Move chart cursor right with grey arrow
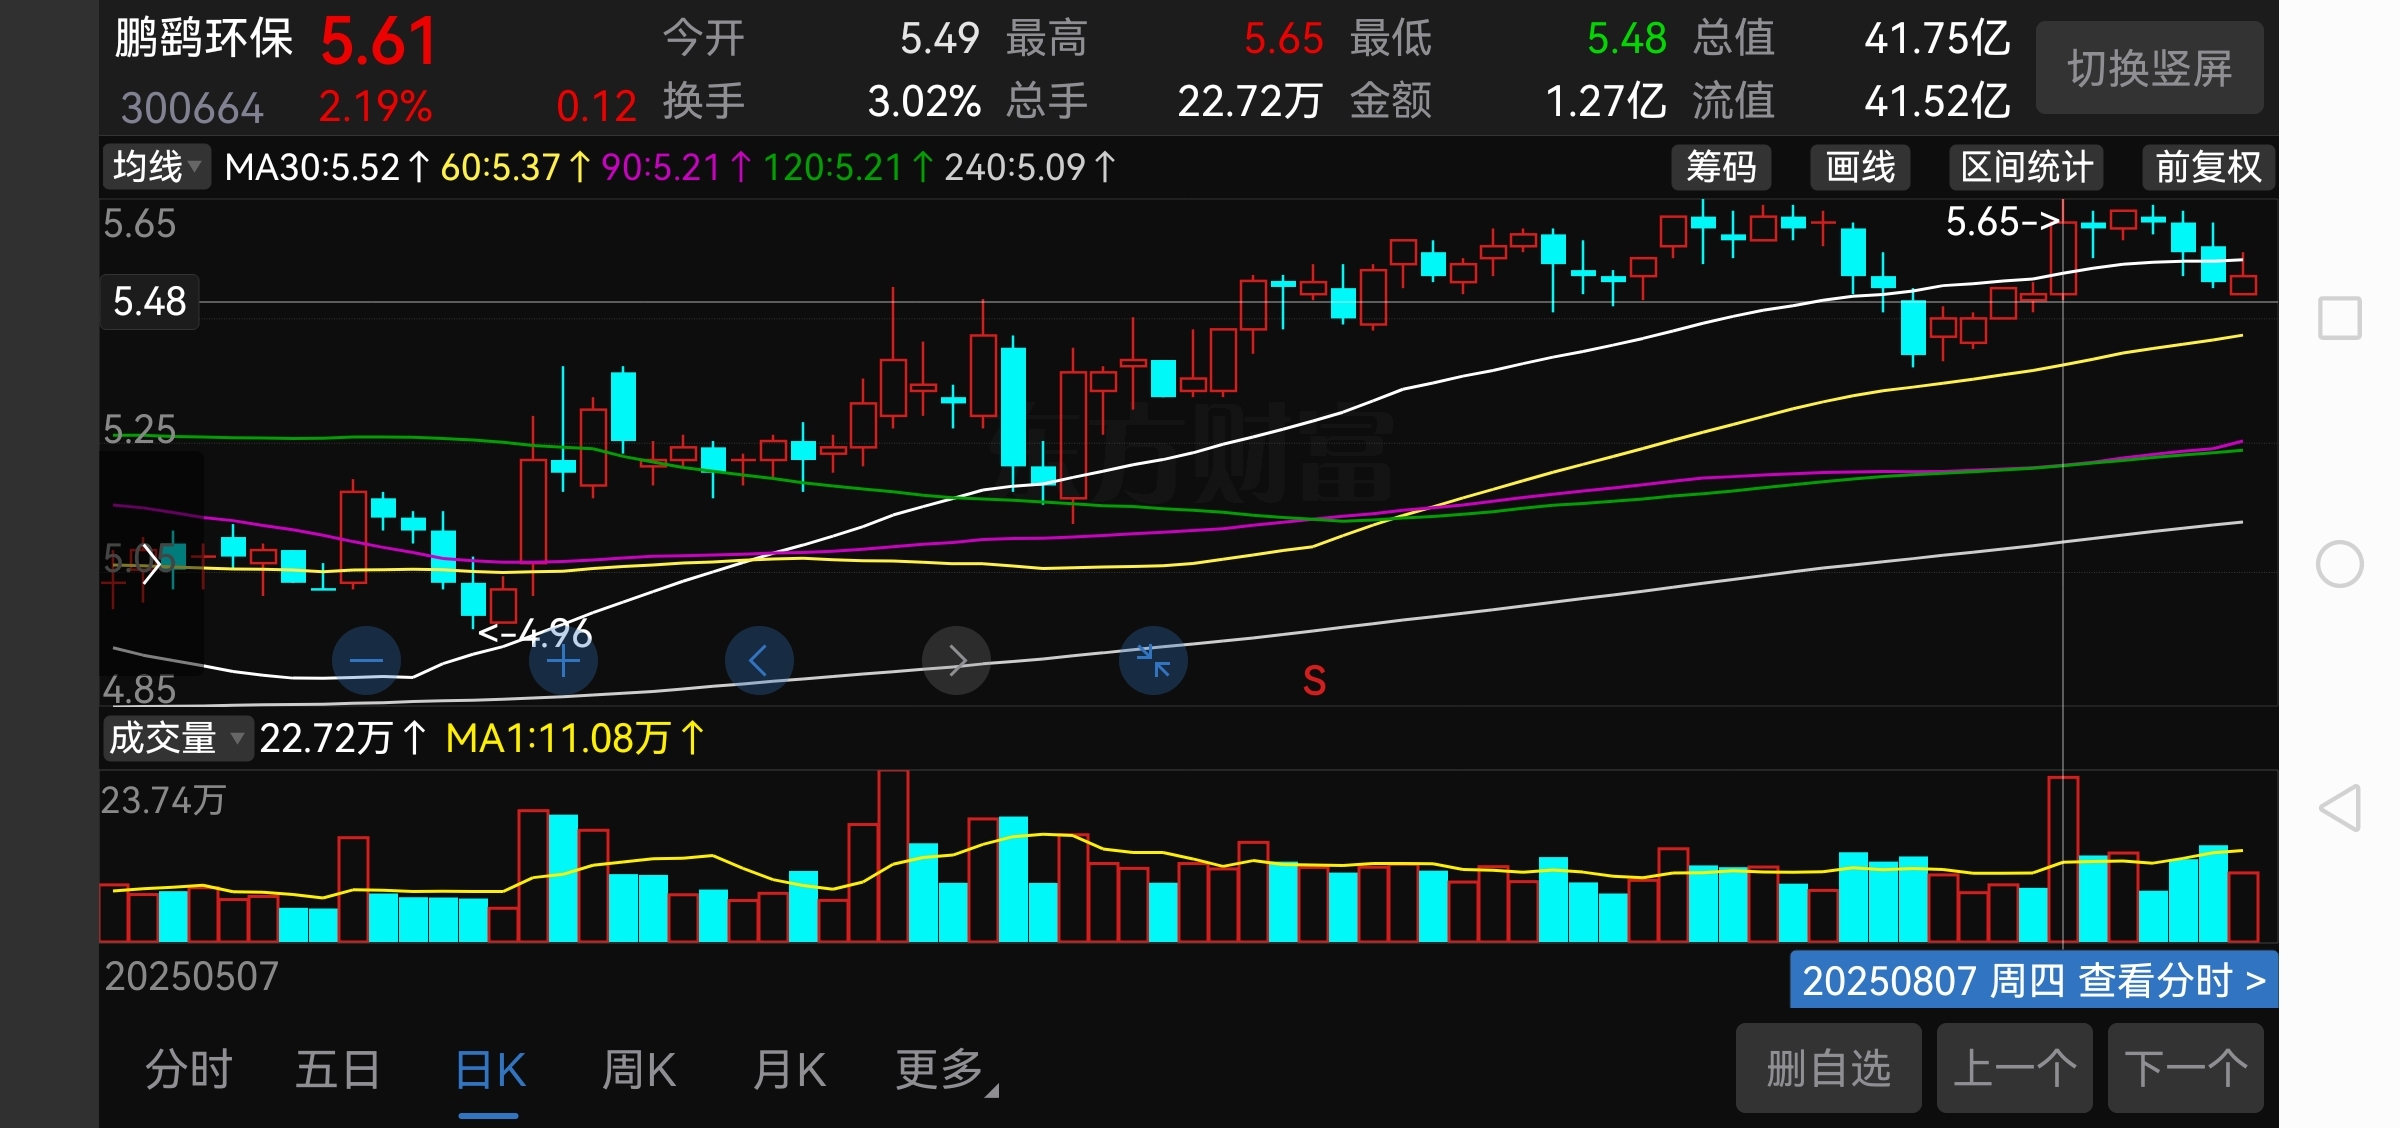This screenshot has height=1128, width=2400. click(x=956, y=660)
